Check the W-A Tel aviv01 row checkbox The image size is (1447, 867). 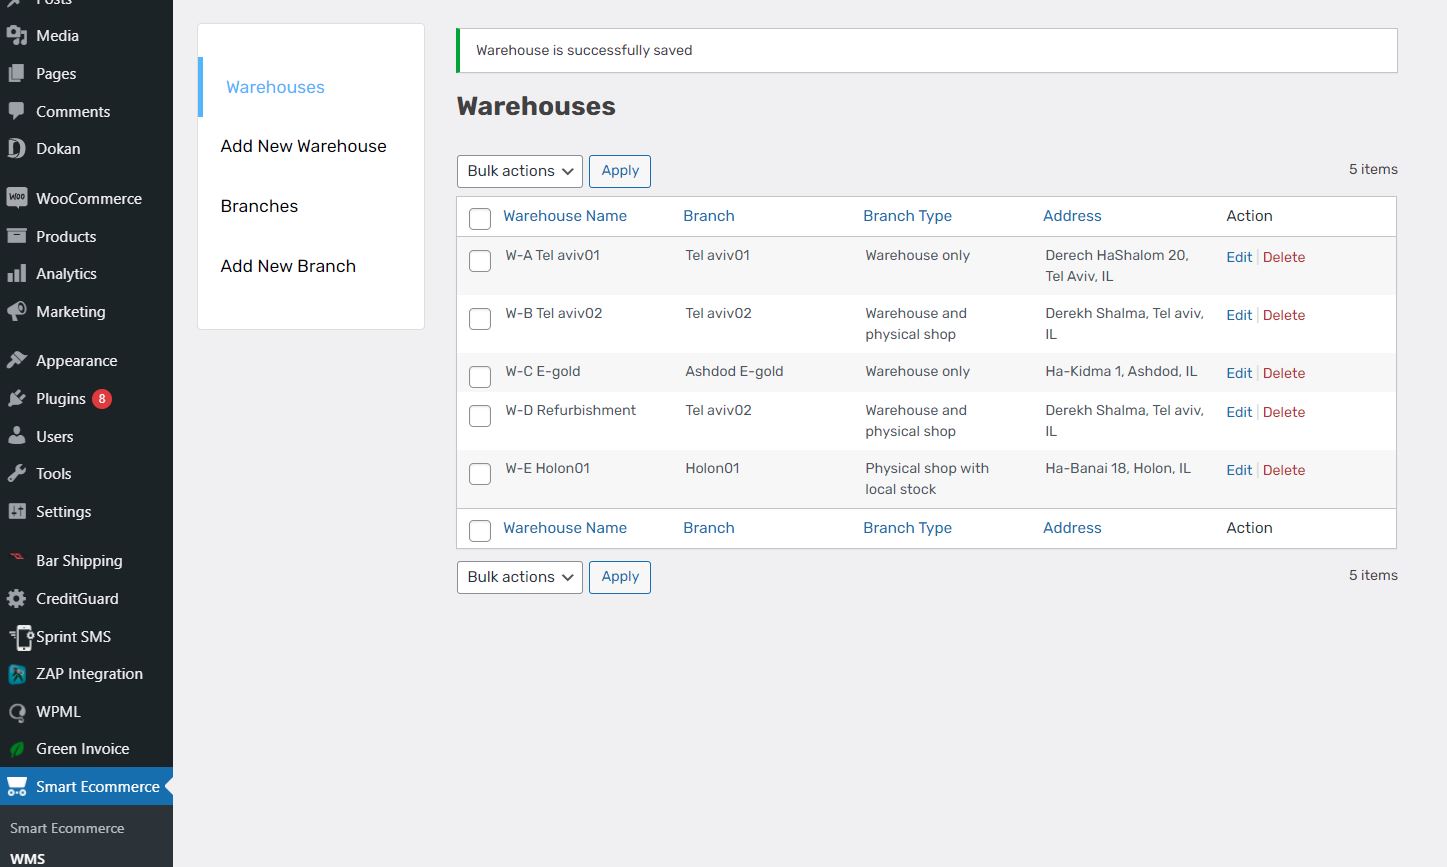pyautogui.click(x=480, y=261)
